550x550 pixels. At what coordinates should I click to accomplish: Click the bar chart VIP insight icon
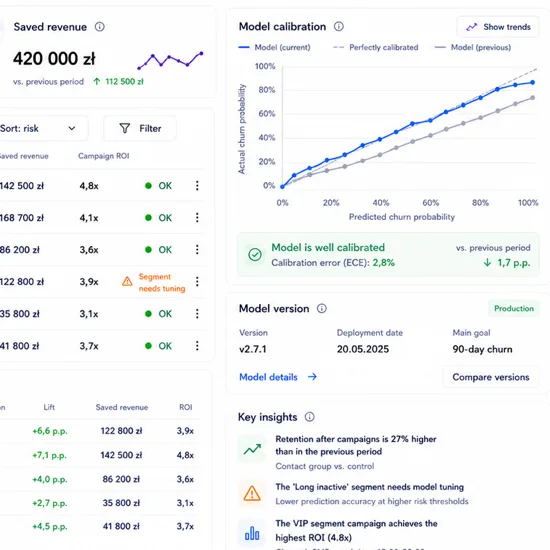coord(252,533)
